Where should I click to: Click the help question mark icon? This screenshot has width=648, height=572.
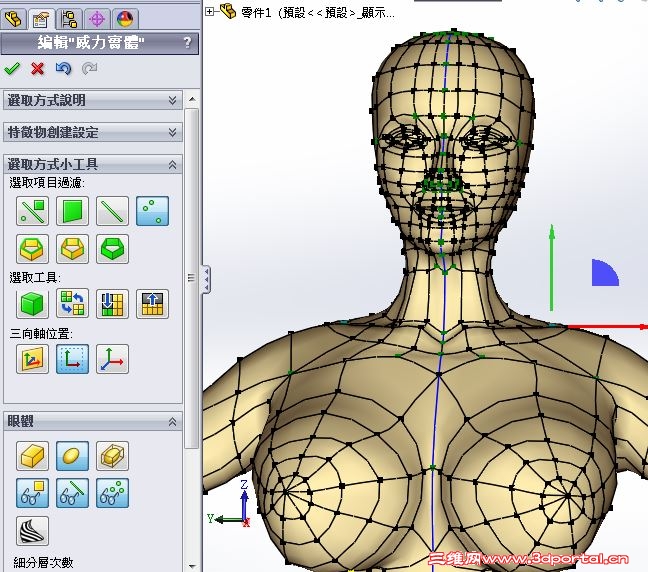point(187,42)
